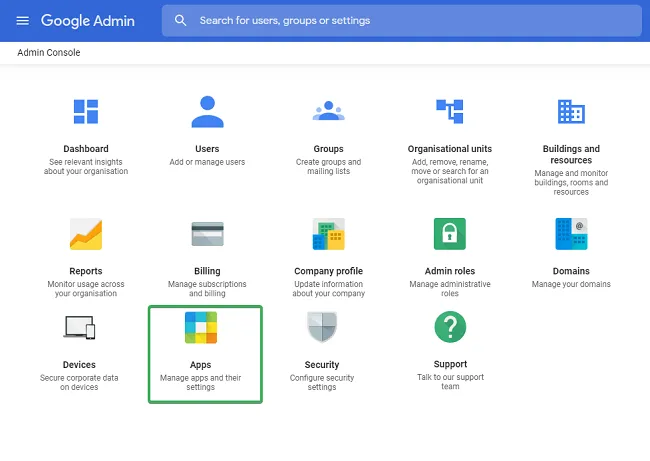The height and width of the screenshot is (461, 650).
Task: Open the Security shield icon
Action: (322, 327)
